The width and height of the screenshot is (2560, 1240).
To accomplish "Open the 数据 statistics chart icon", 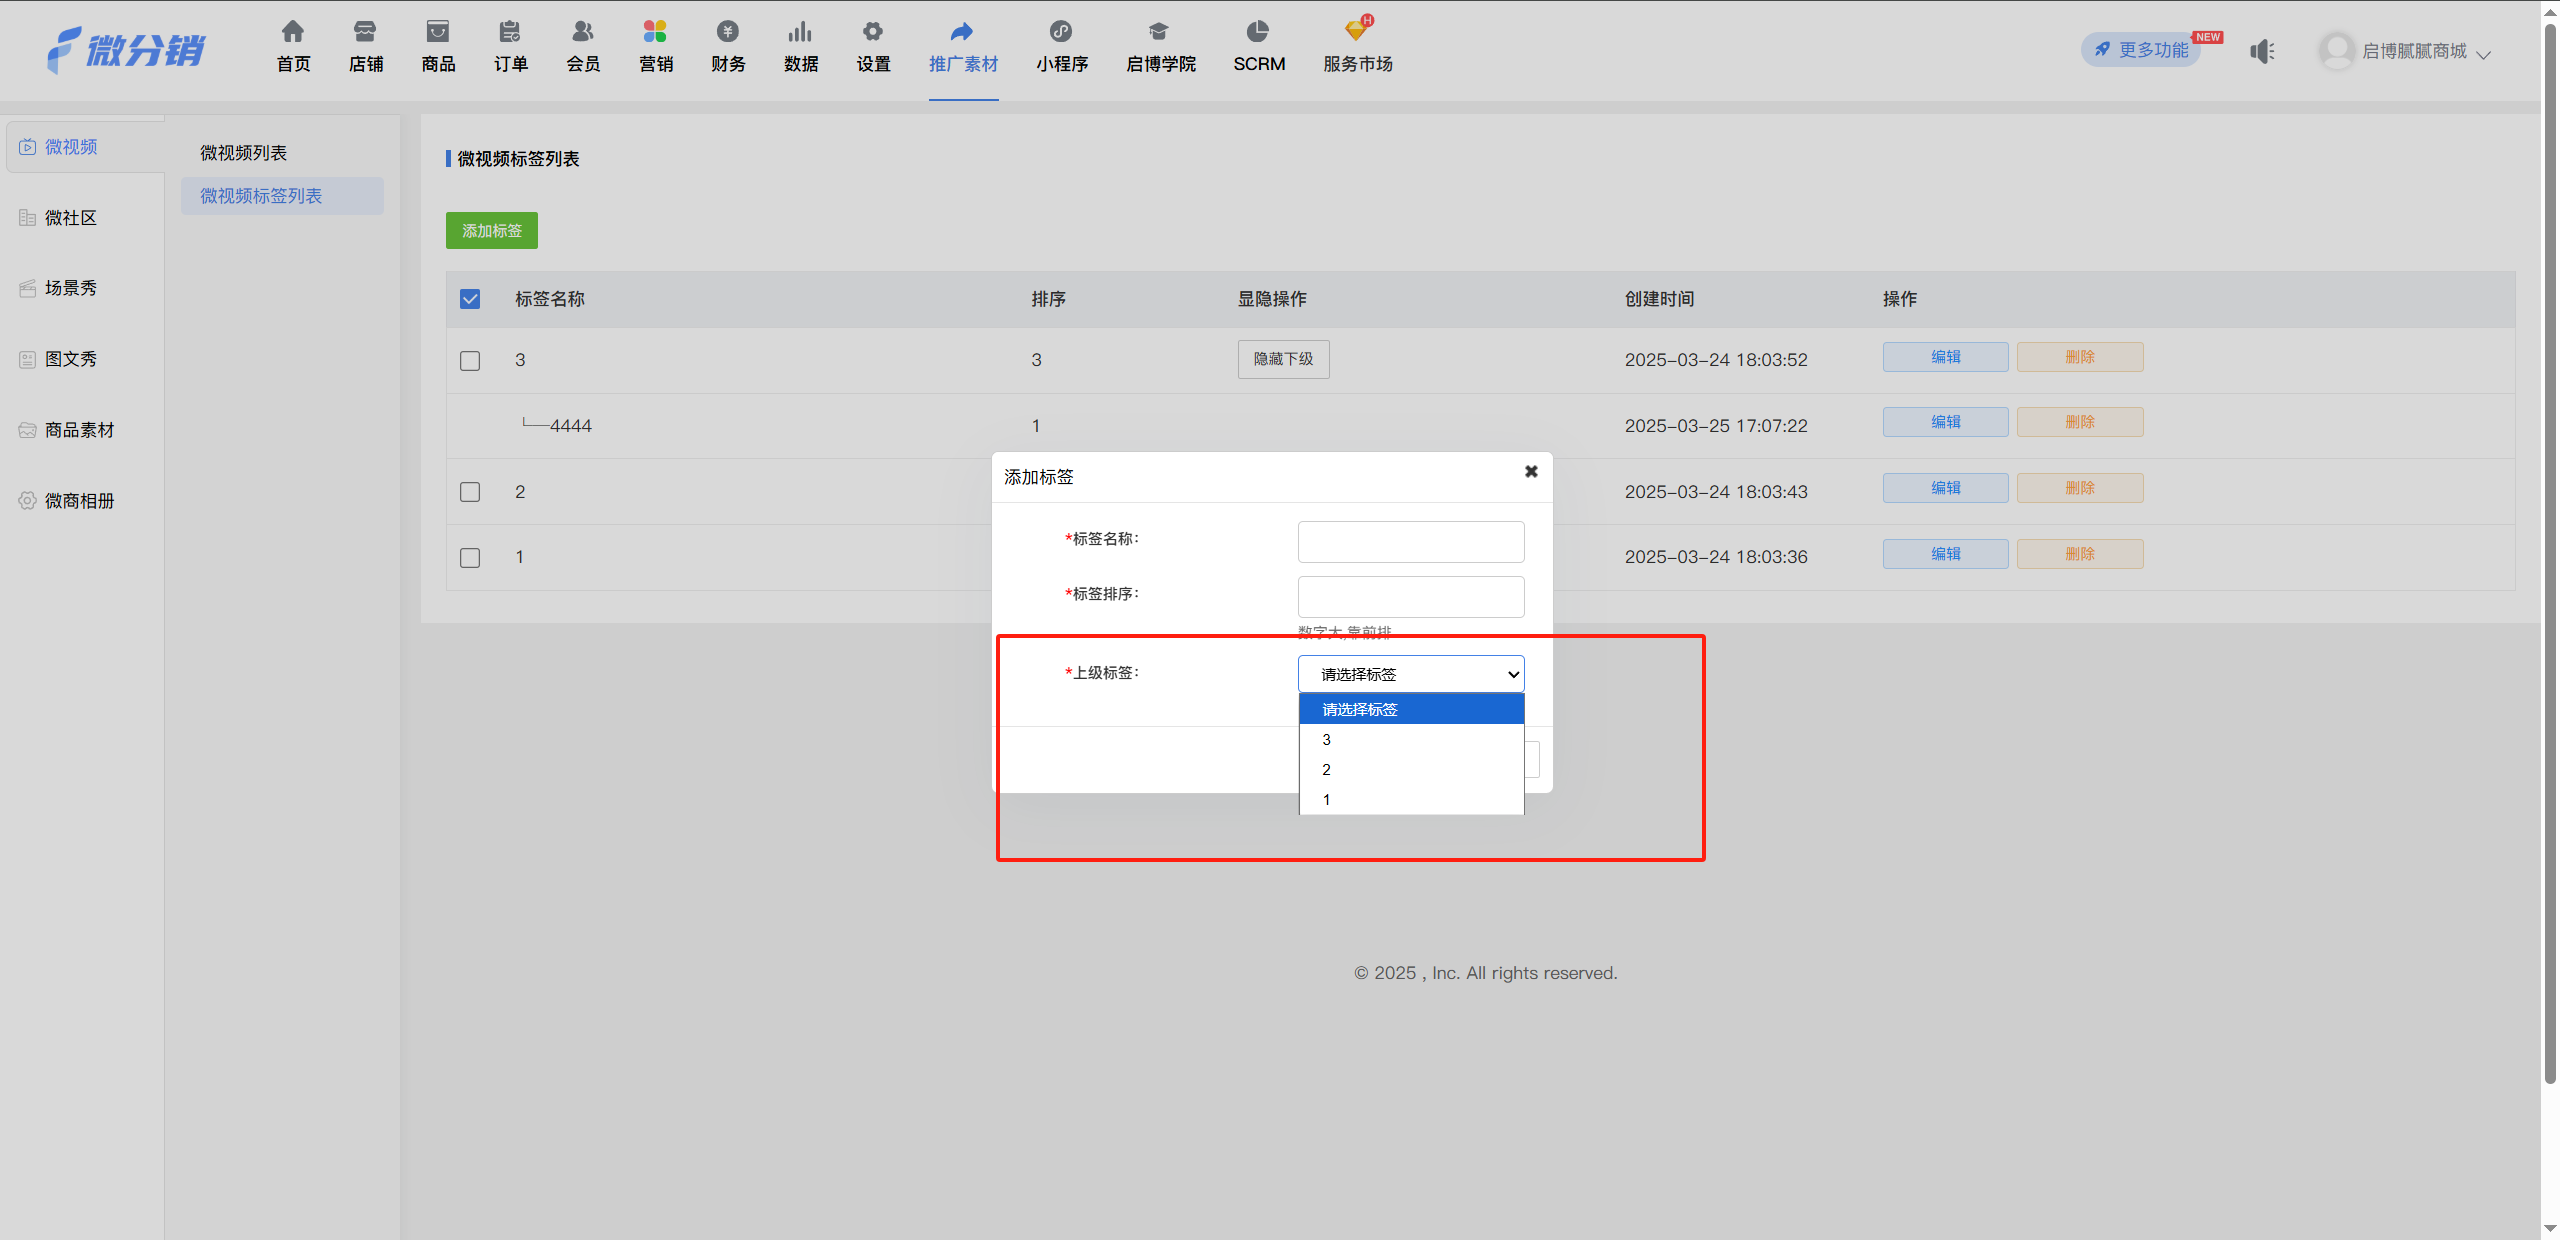I will (x=800, y=32).
